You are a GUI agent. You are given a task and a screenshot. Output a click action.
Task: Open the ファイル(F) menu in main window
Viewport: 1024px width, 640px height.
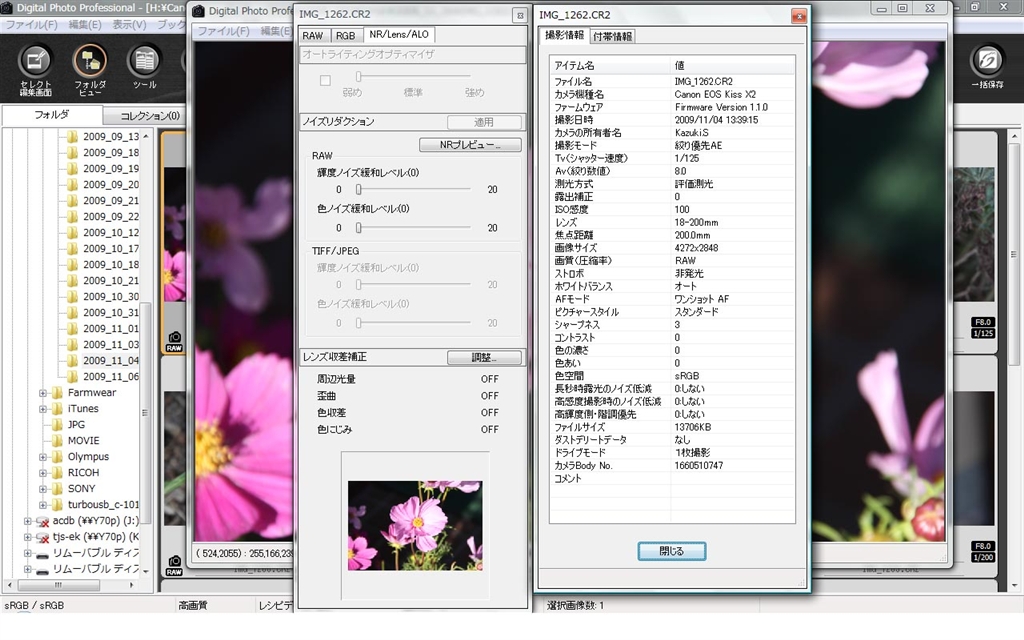coord(29,23)
